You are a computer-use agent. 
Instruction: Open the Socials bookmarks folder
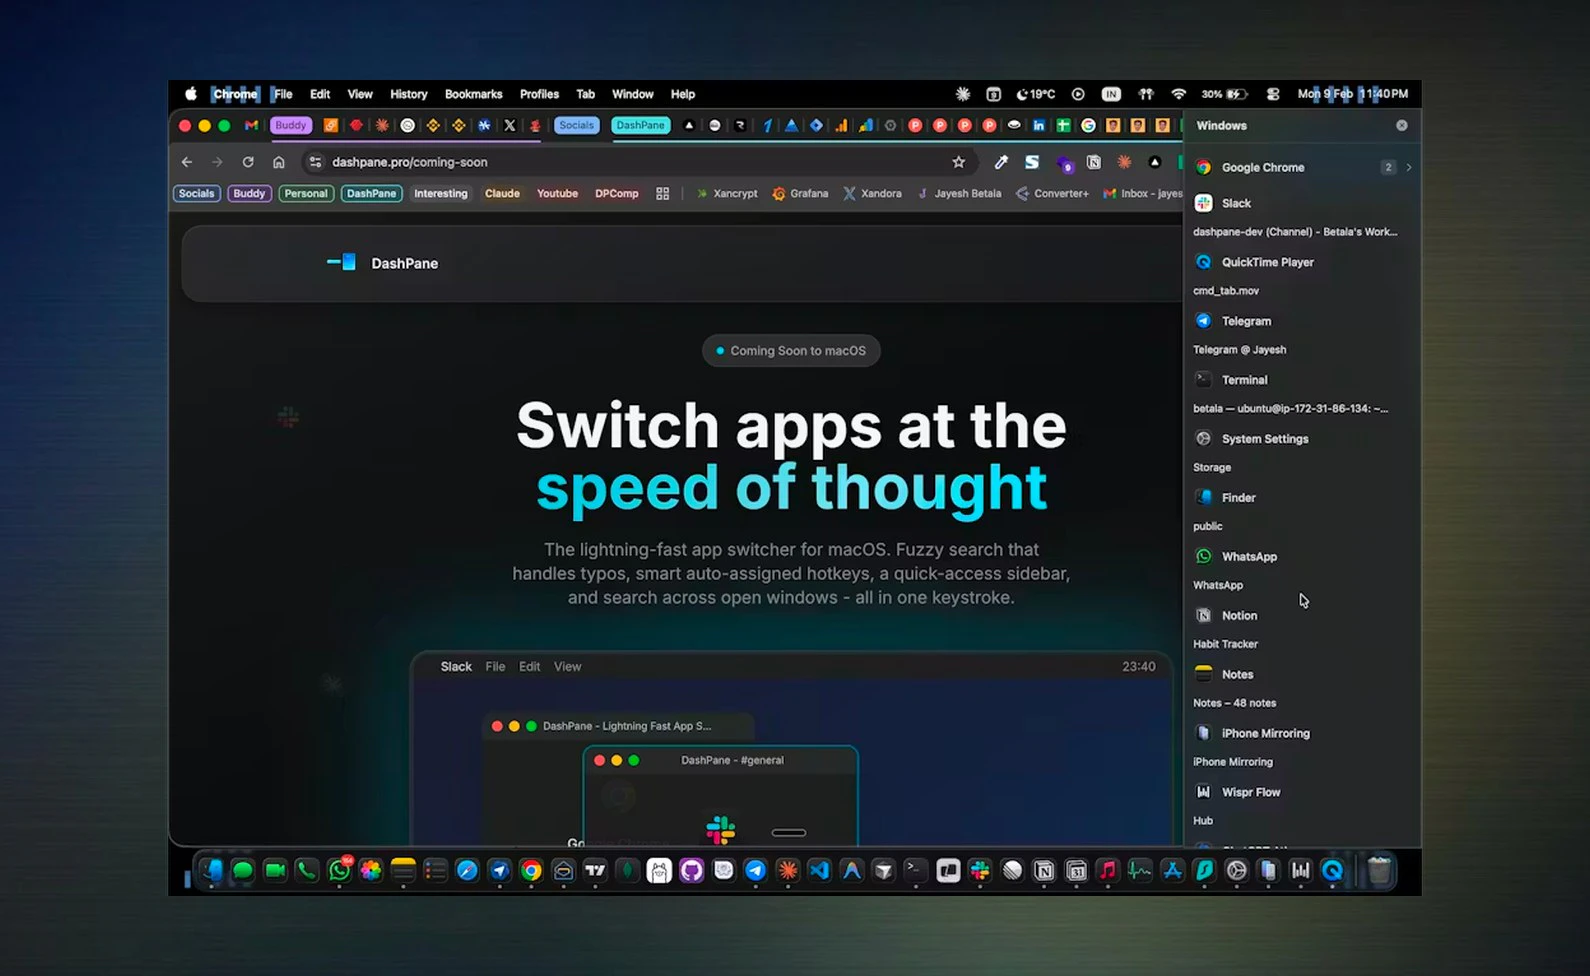(x=197, y=194)
